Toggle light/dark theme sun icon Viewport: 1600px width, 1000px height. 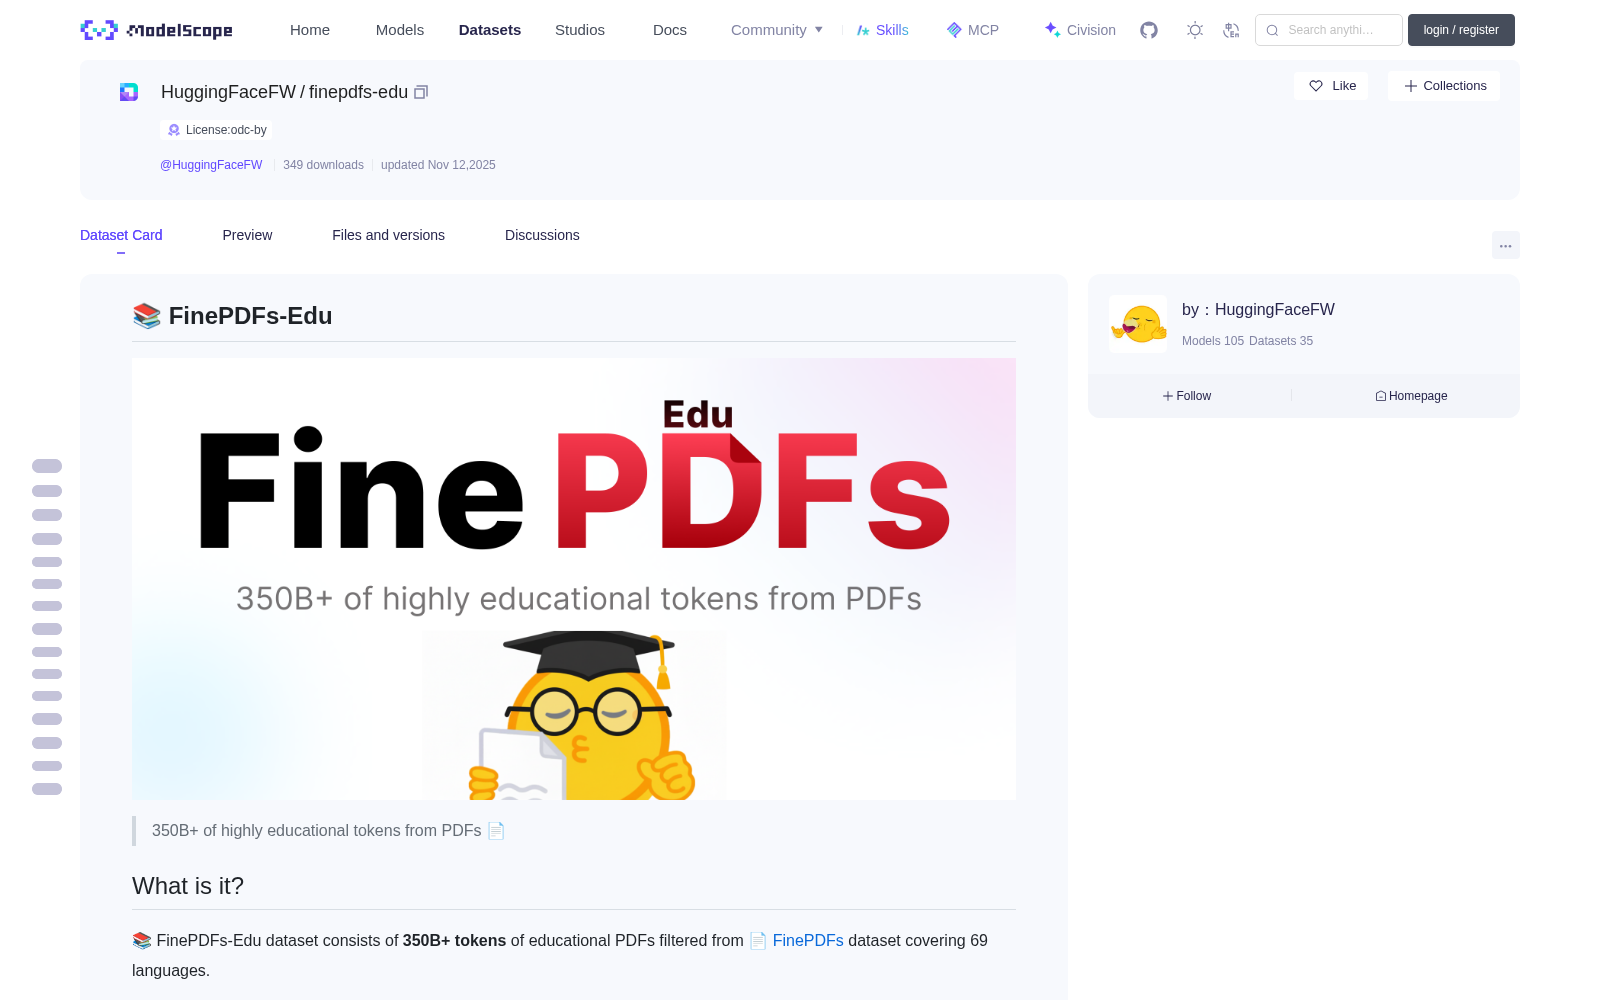tap(1195, 30)
